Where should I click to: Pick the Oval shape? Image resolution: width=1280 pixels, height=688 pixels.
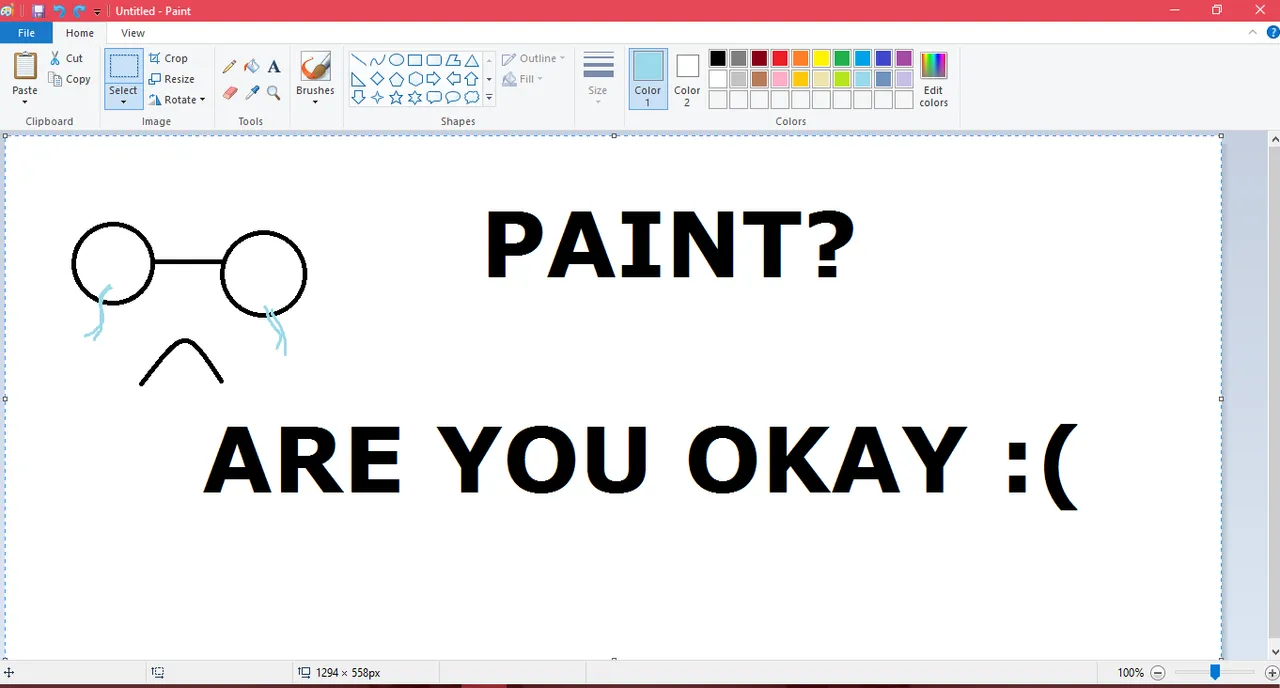396,60
